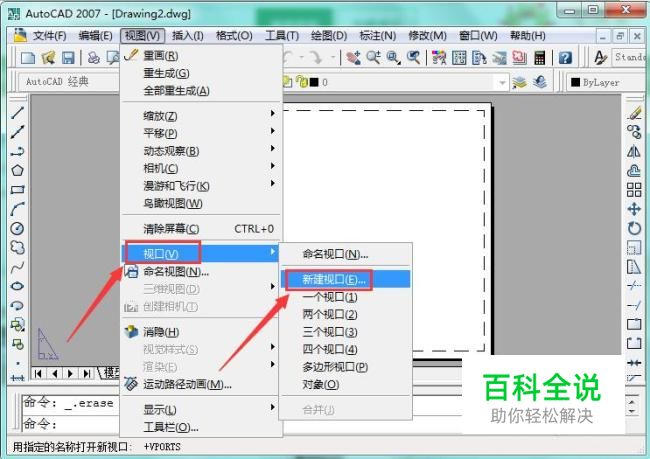
Task: Open 工具栏(O)... menu entry
Action: [201, 427]
